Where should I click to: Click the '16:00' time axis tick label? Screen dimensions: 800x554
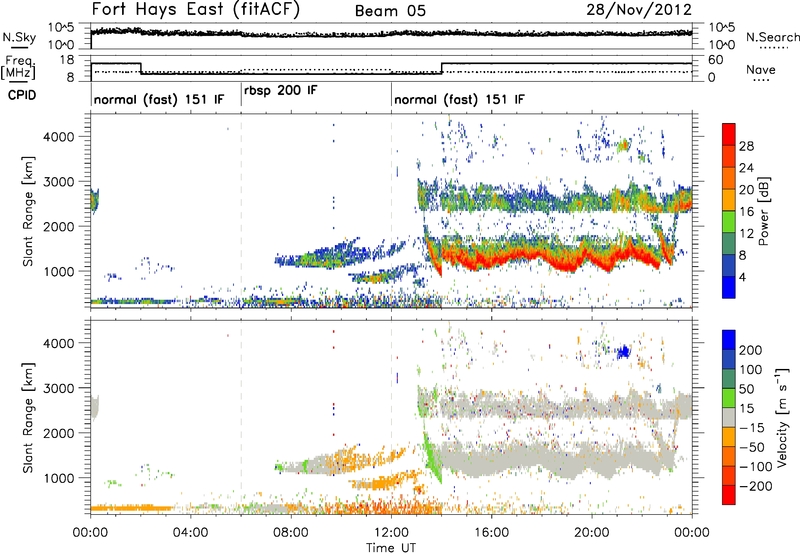coord(491,533)
